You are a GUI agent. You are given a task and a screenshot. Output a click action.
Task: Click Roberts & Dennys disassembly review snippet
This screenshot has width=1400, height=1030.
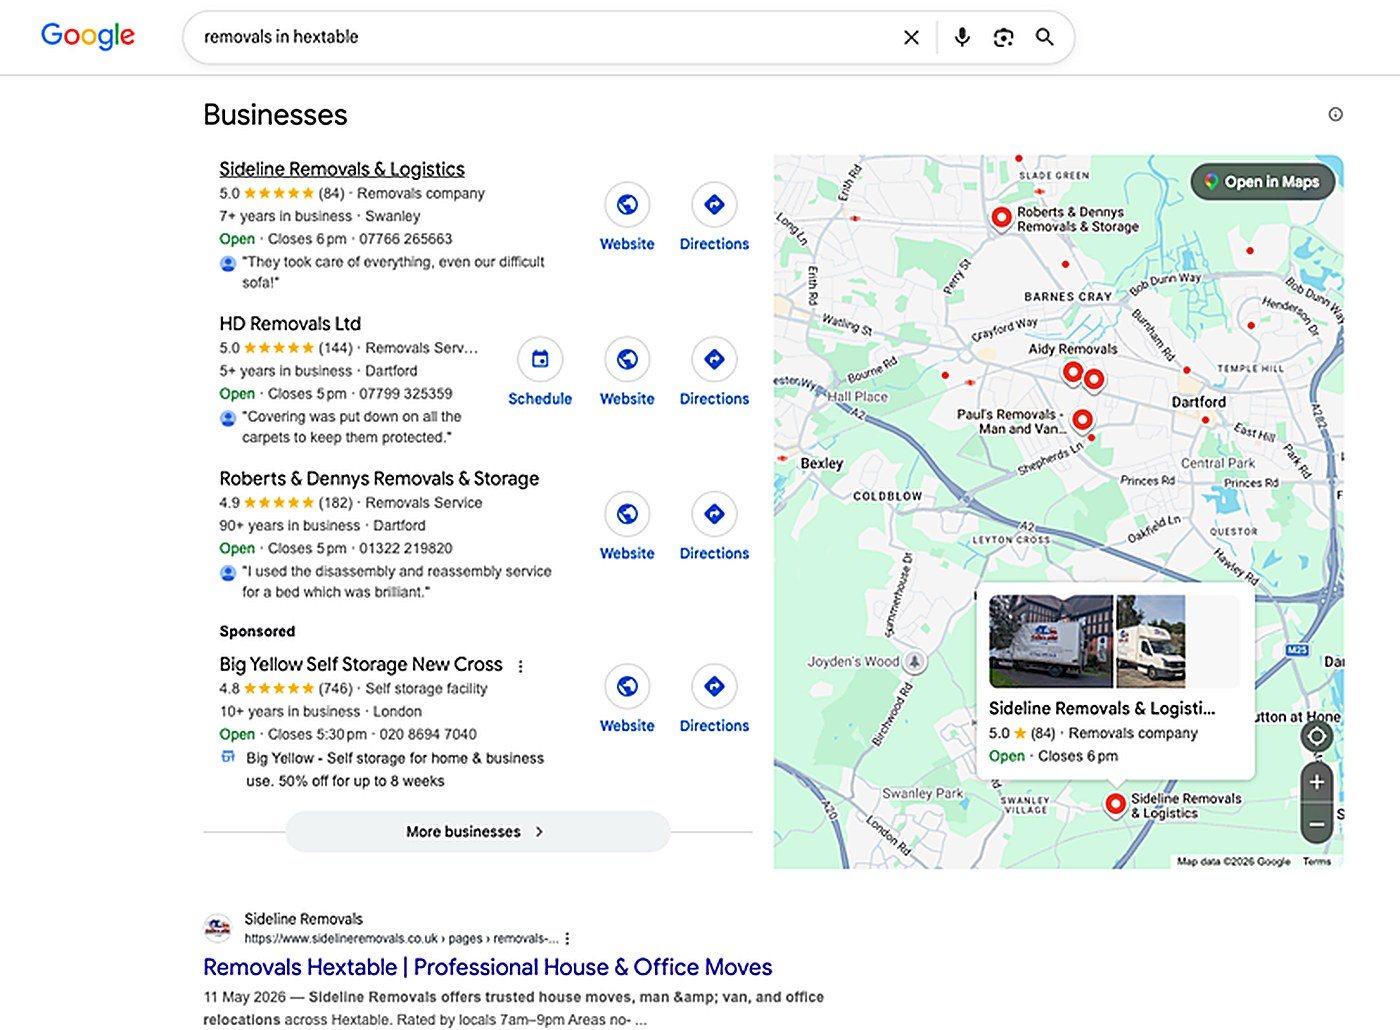pos(396,582)
